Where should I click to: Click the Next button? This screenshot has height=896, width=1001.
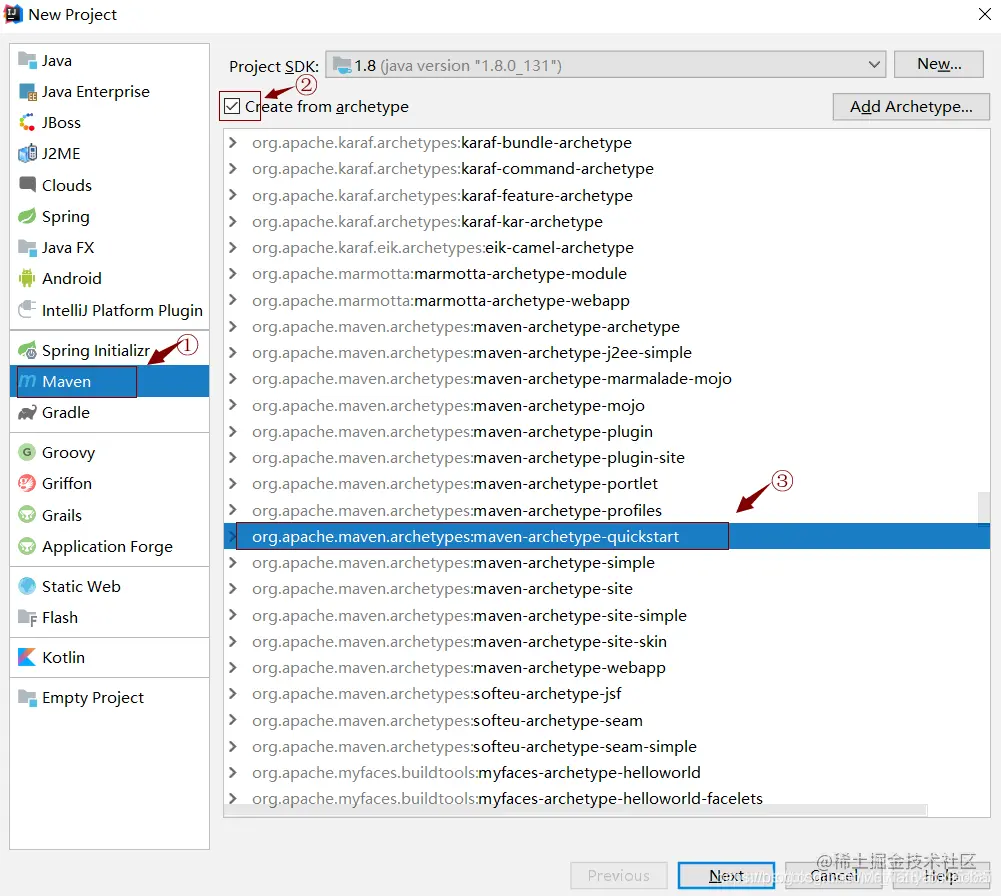(726, 876)
